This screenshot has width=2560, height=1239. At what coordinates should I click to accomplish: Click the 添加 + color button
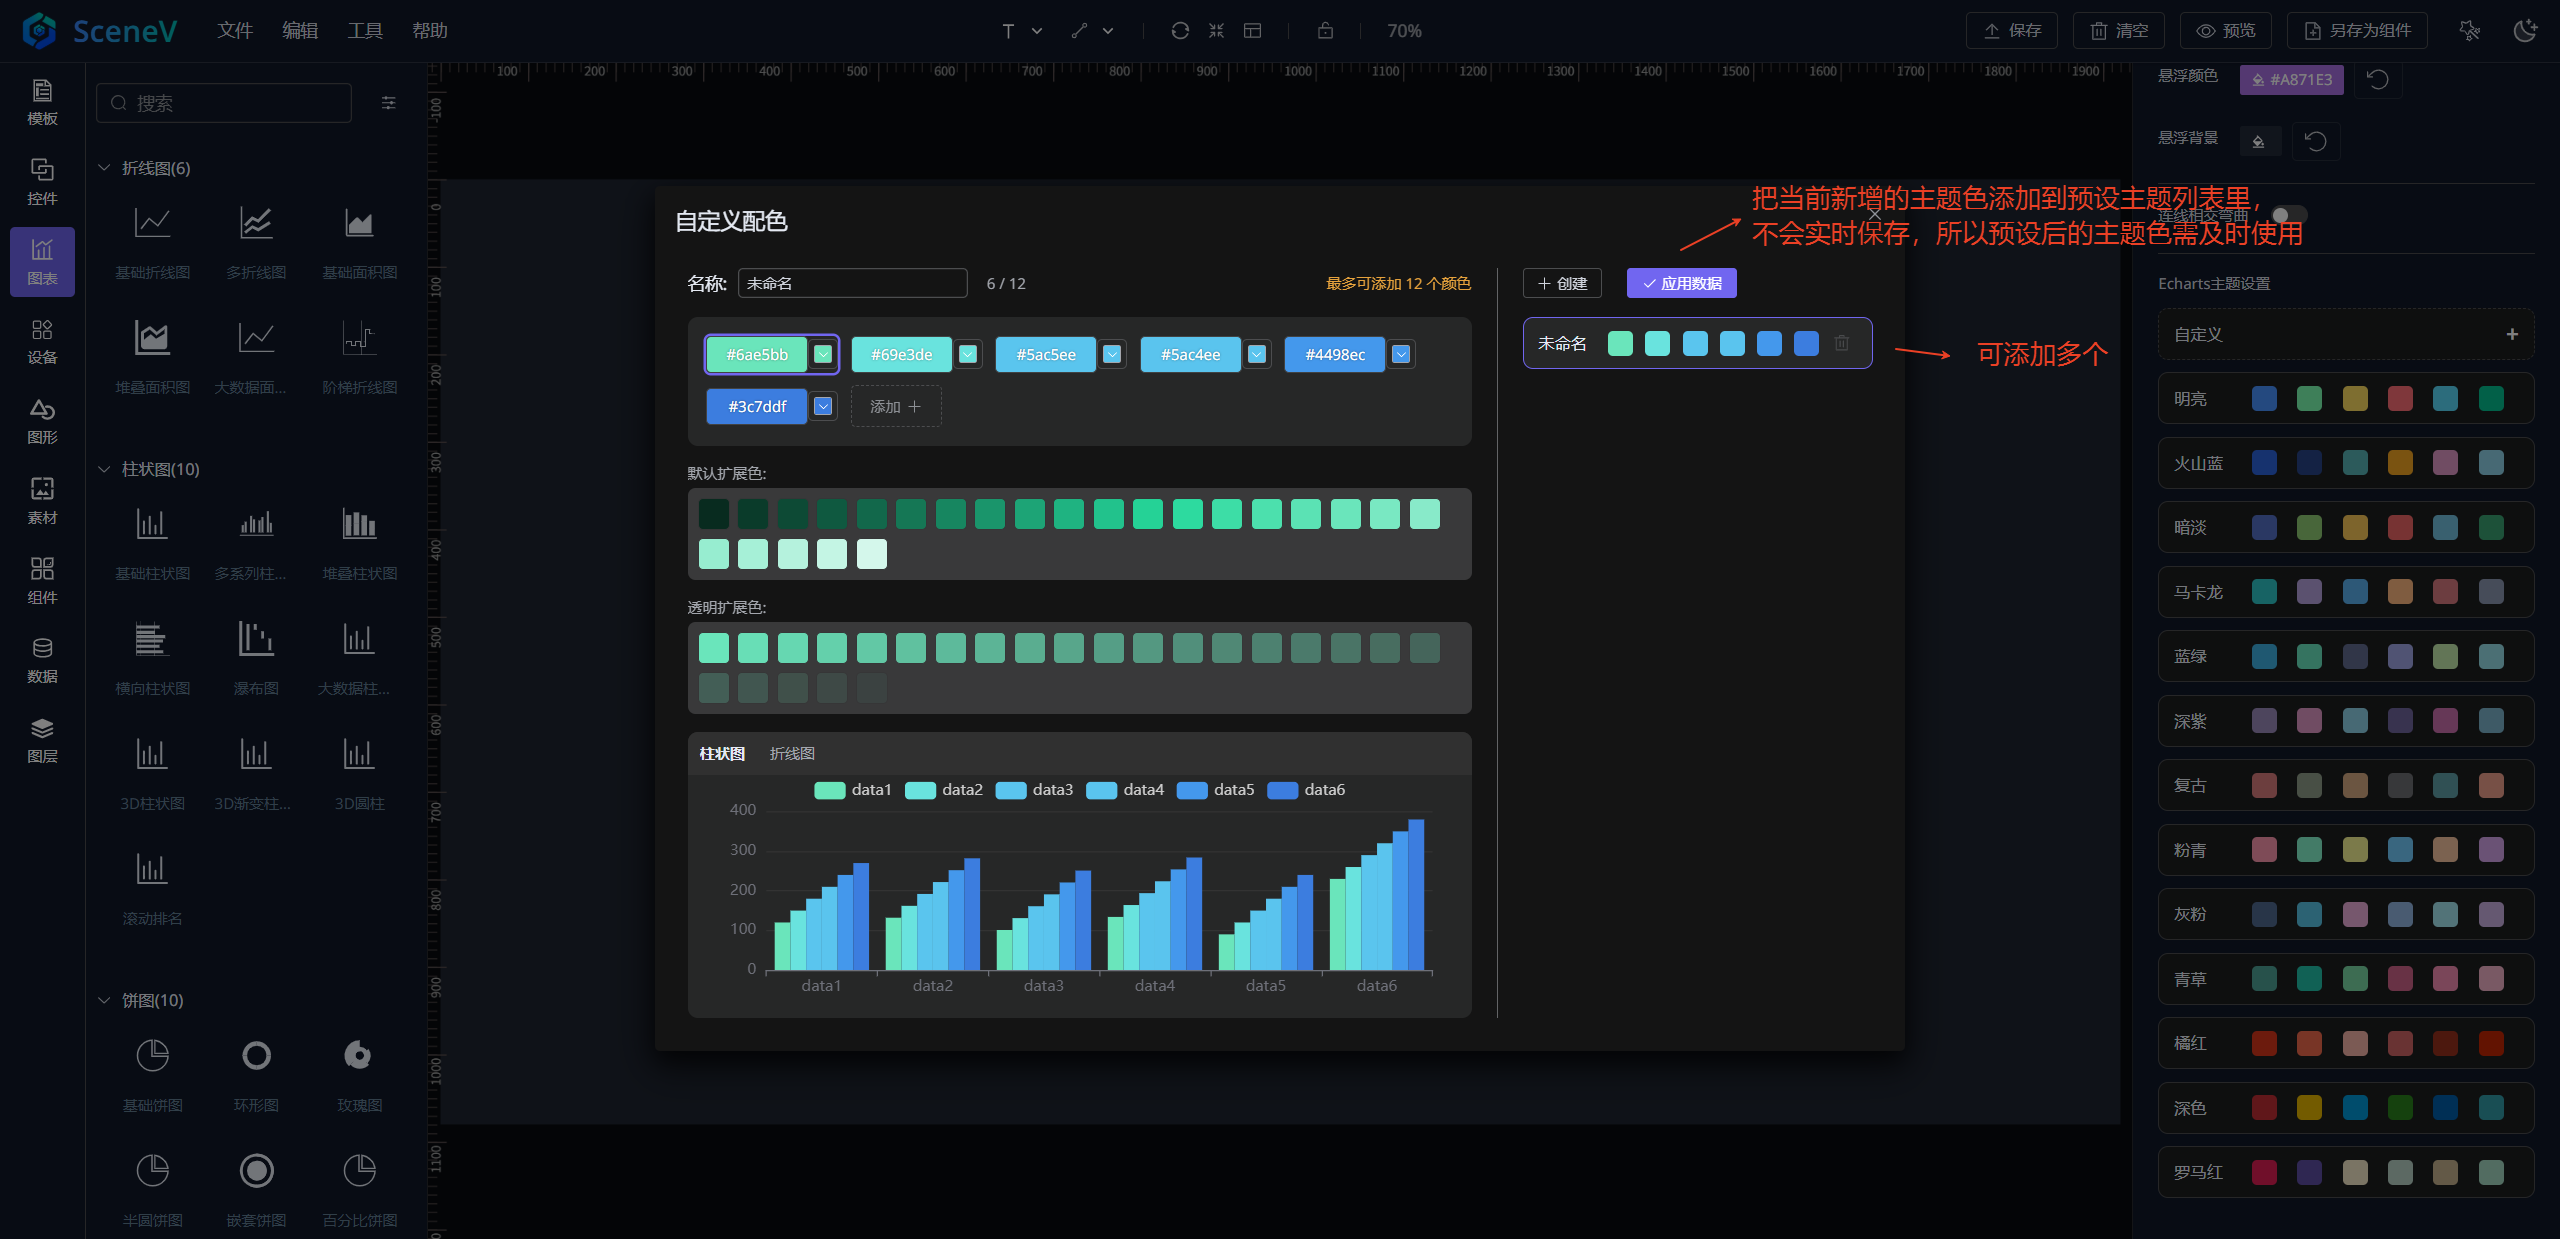[x=895, y=406]
